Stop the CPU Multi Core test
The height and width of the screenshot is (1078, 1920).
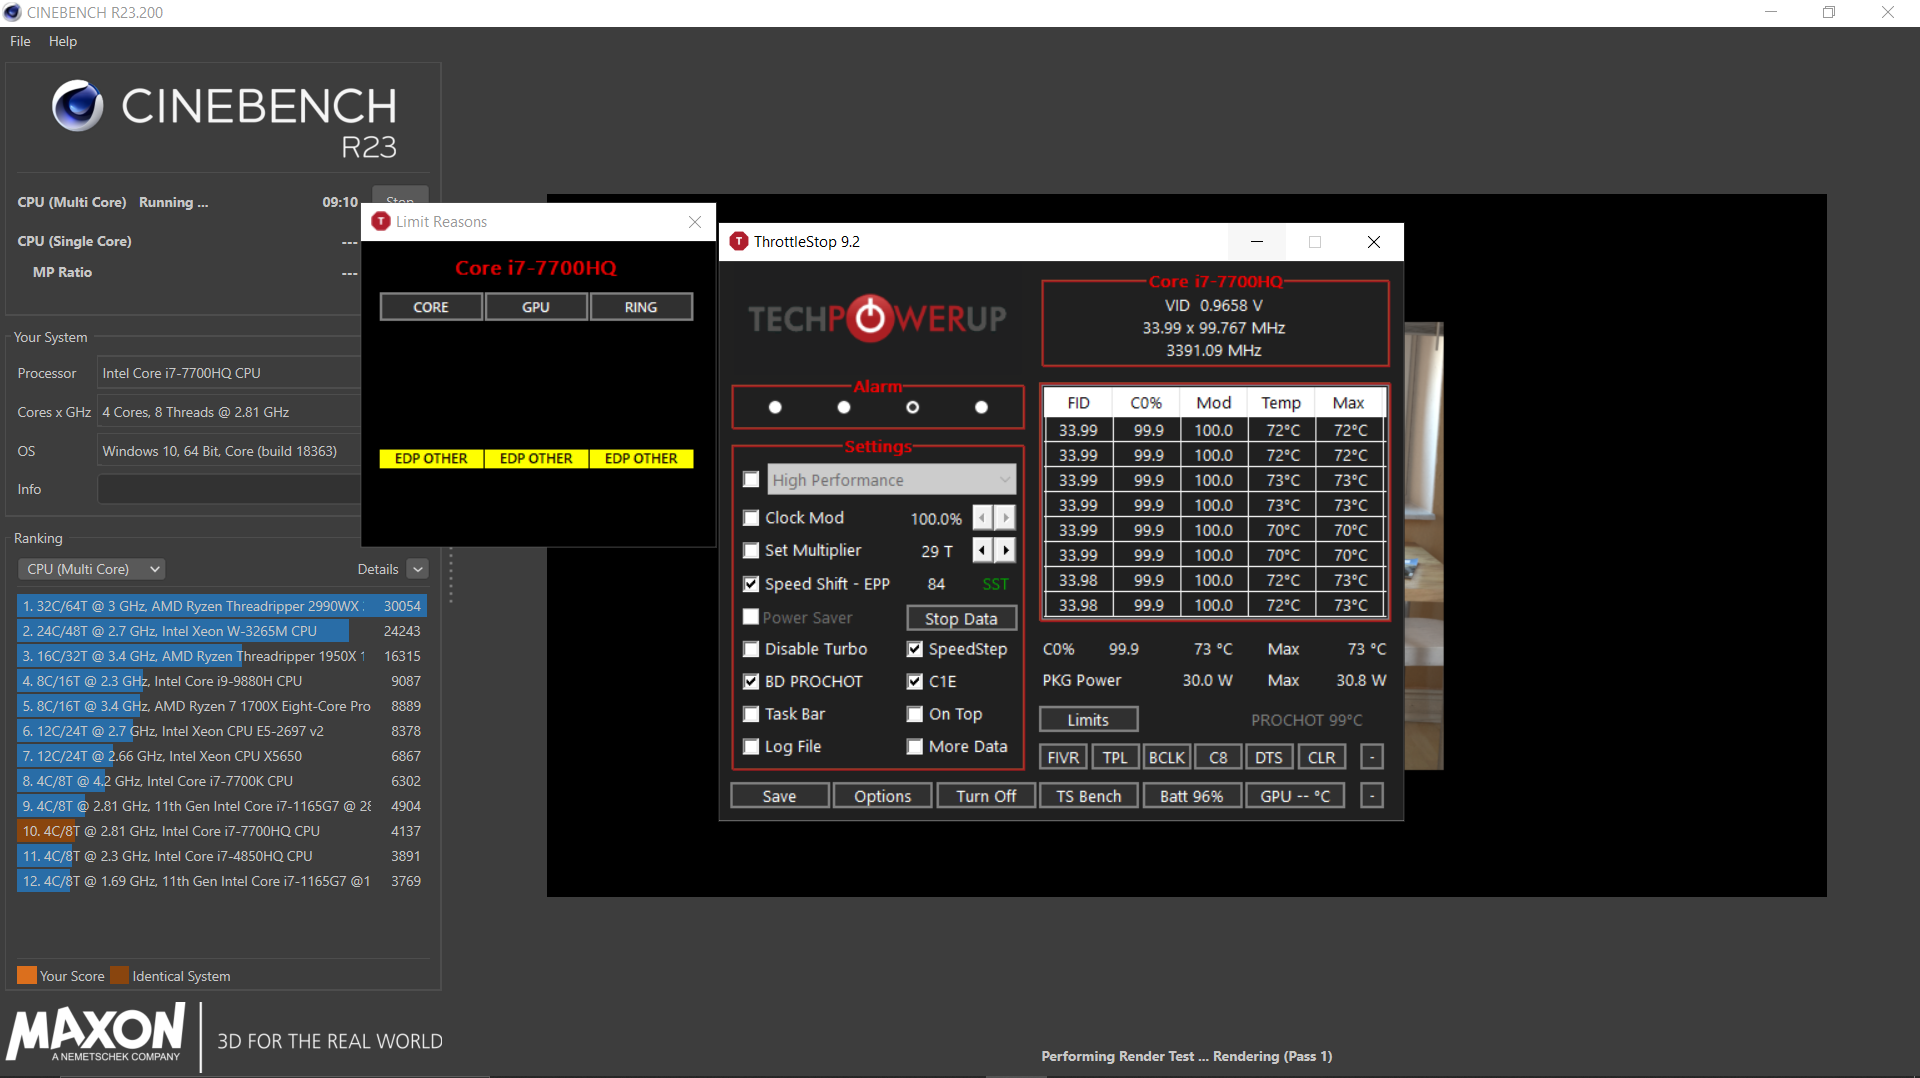point(400,194)
